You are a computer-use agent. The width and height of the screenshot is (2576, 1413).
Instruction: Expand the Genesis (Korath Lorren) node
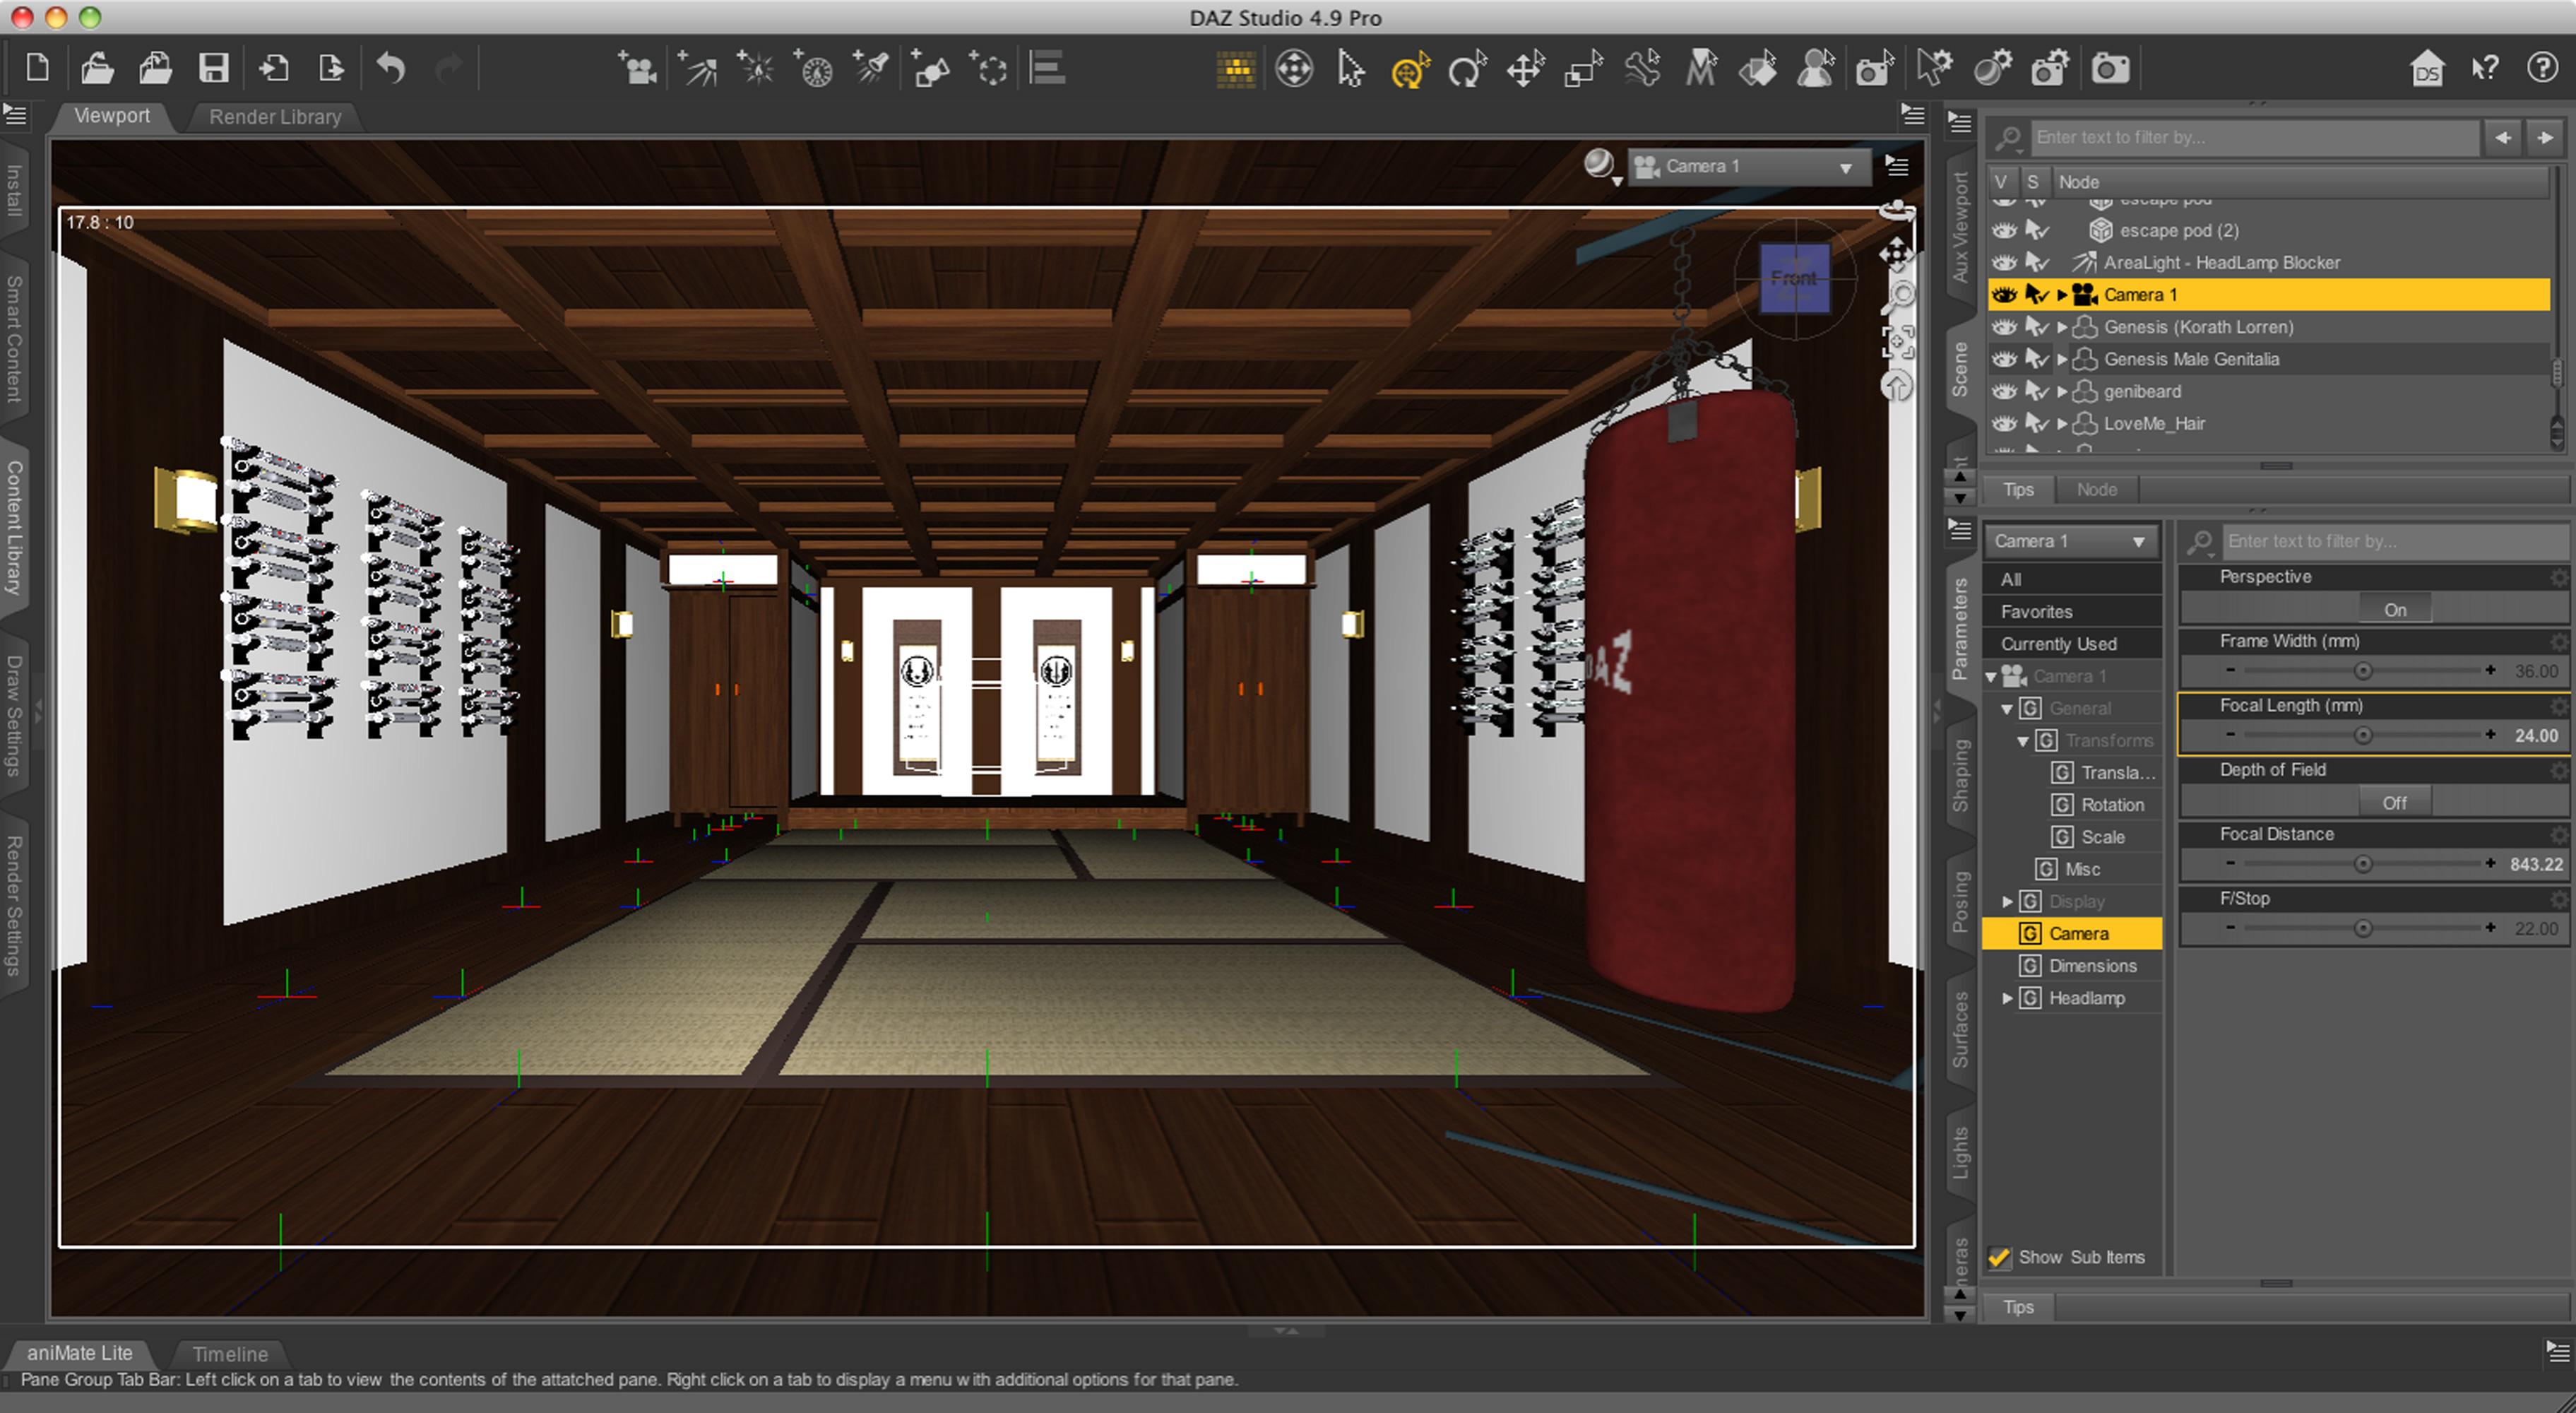tap(2062, 327)
